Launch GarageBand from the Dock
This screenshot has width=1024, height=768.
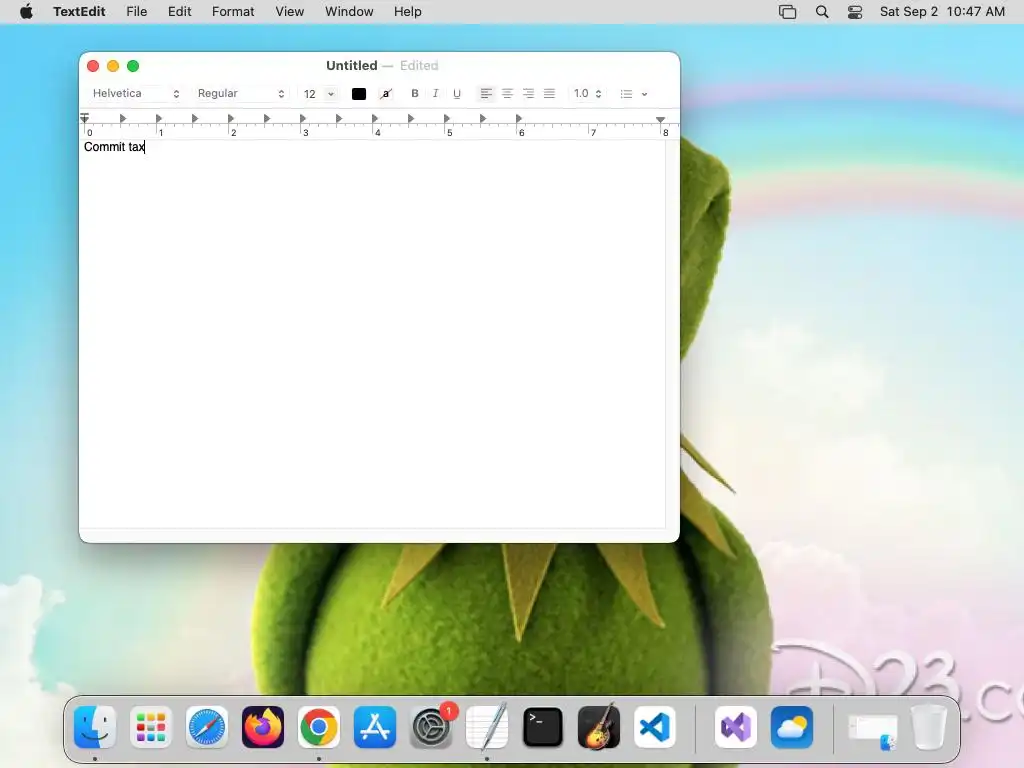[x=599, y=727]
